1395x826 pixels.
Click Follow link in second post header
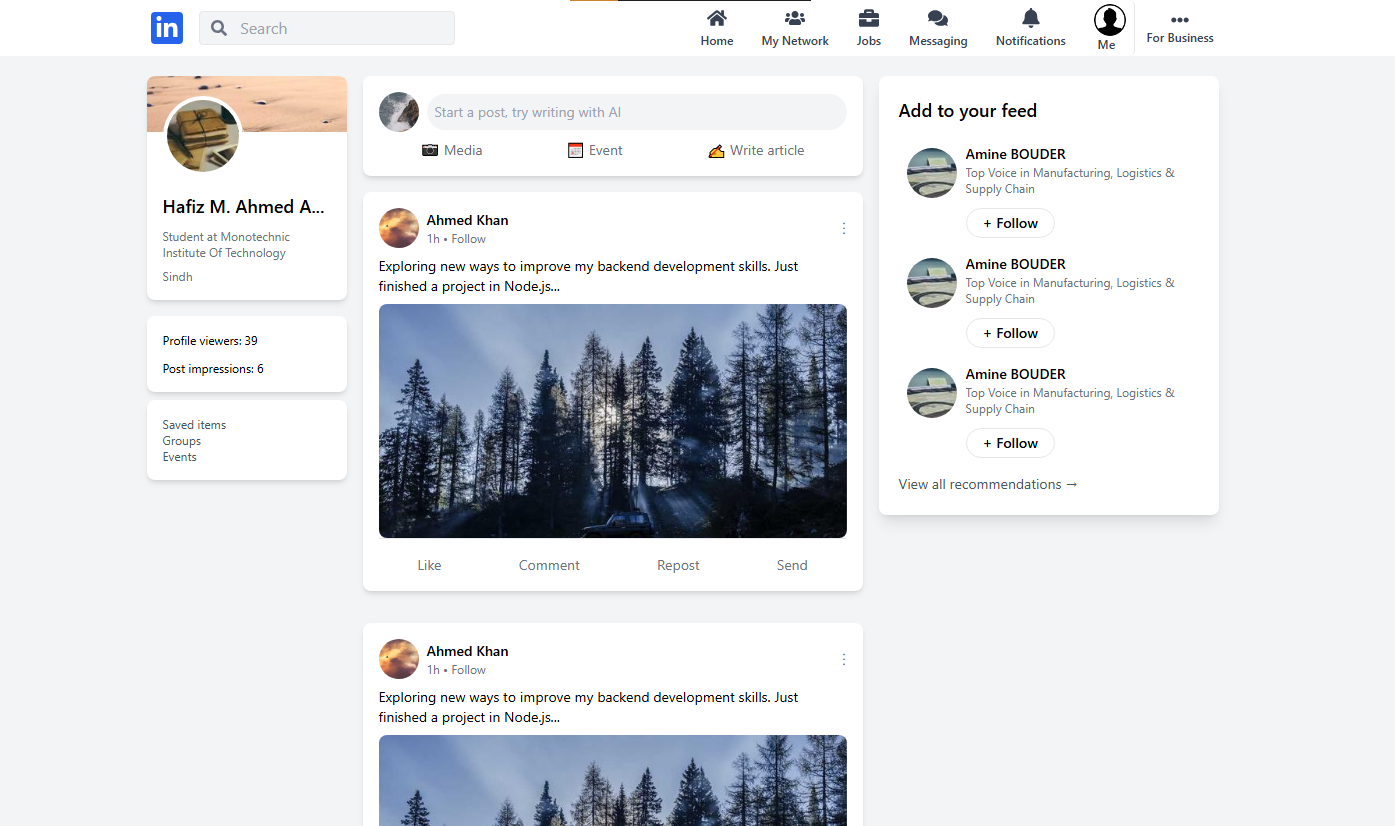[x=469, y=670]
